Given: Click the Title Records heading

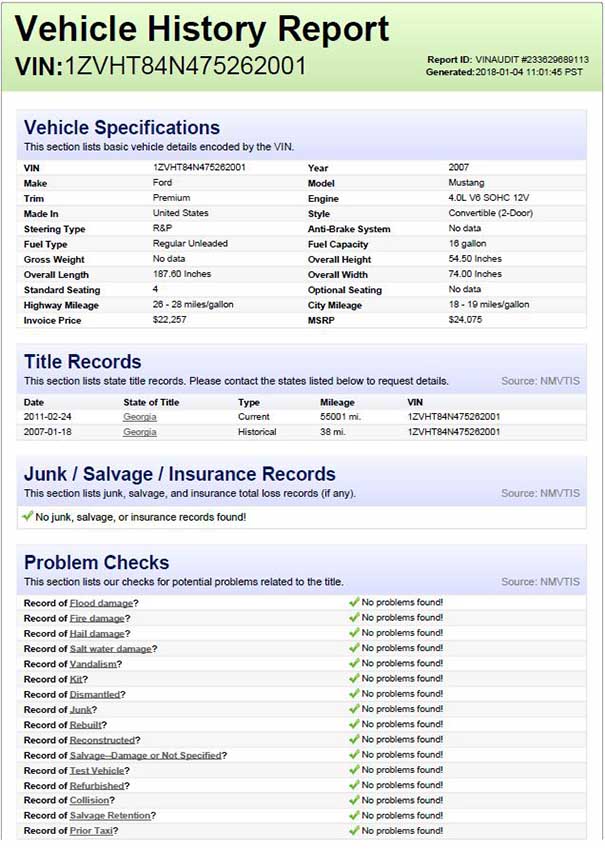Looking at the screenshot, I should coord(82,362).
